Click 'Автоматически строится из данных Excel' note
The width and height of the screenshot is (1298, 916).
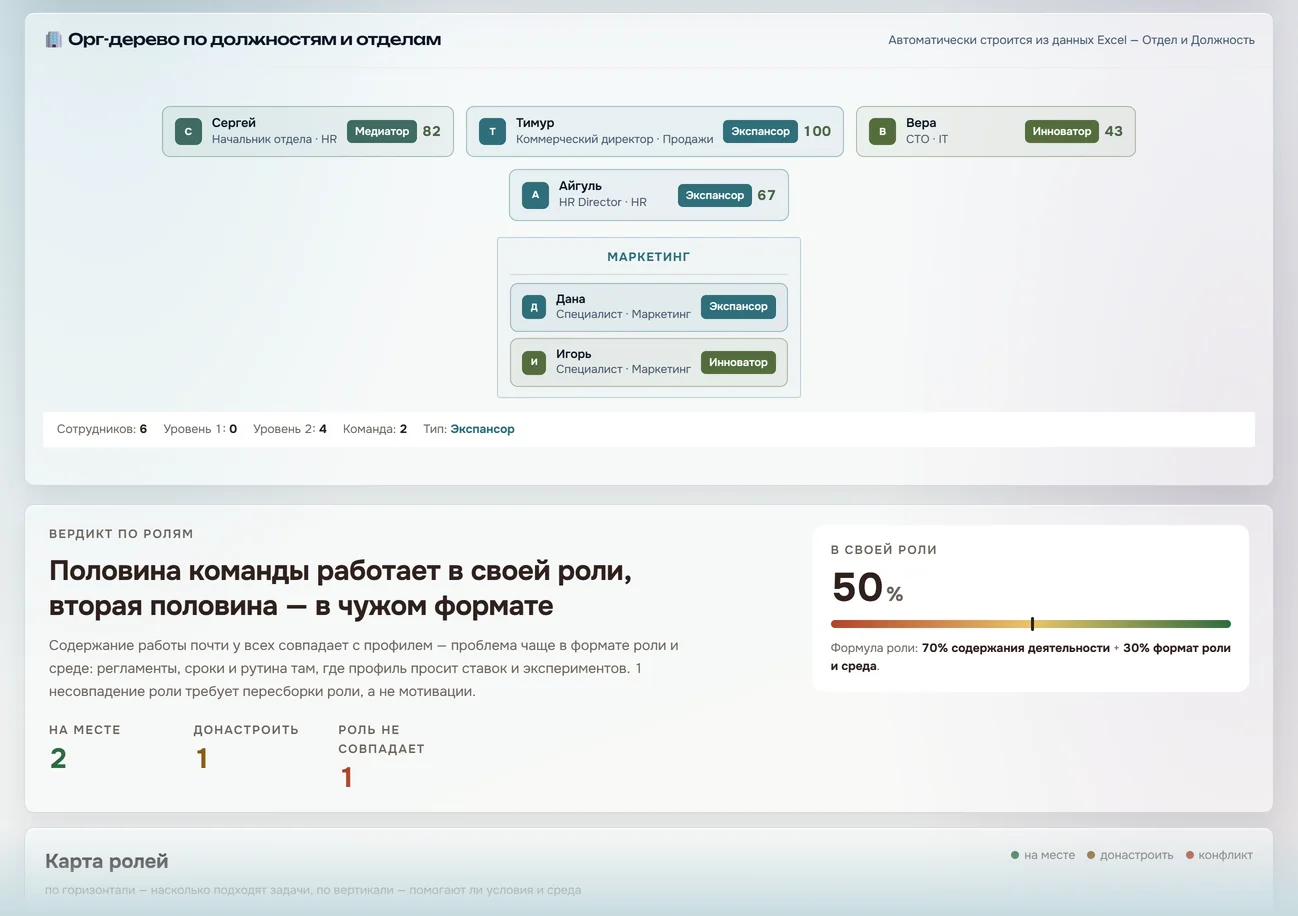click(x=1071, y=40)
